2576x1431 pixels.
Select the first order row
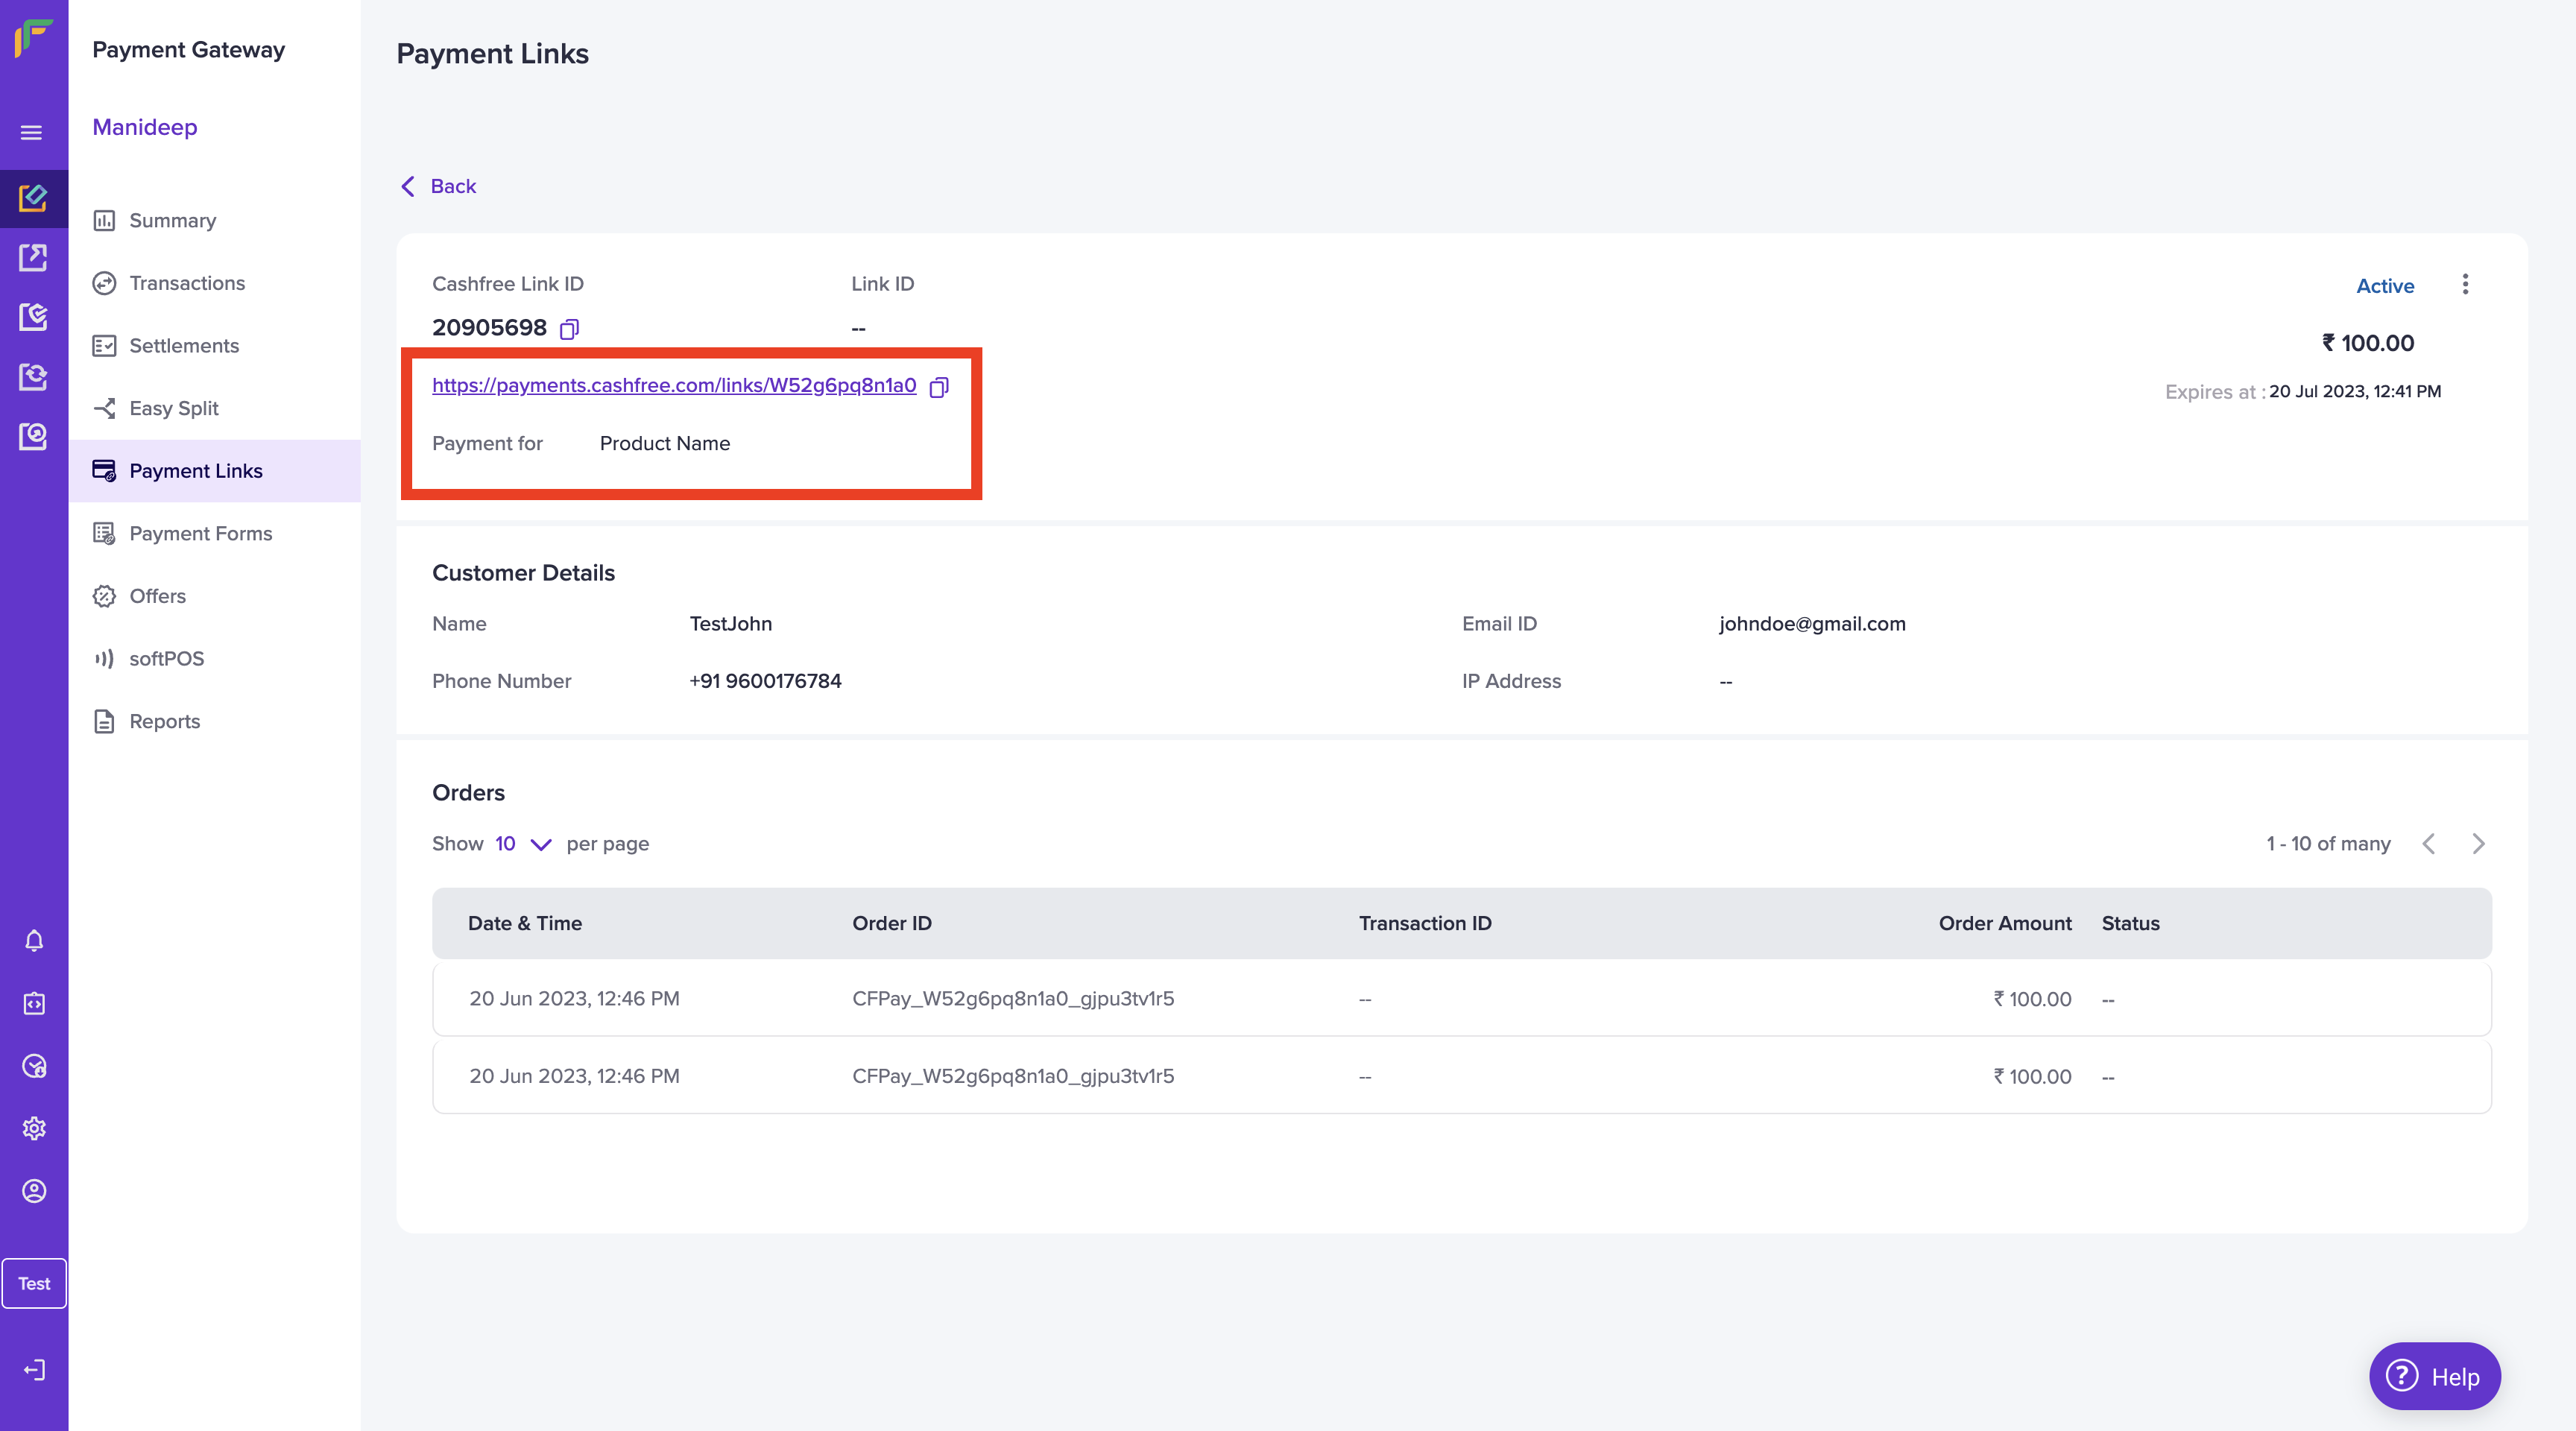click(1461, 999)
